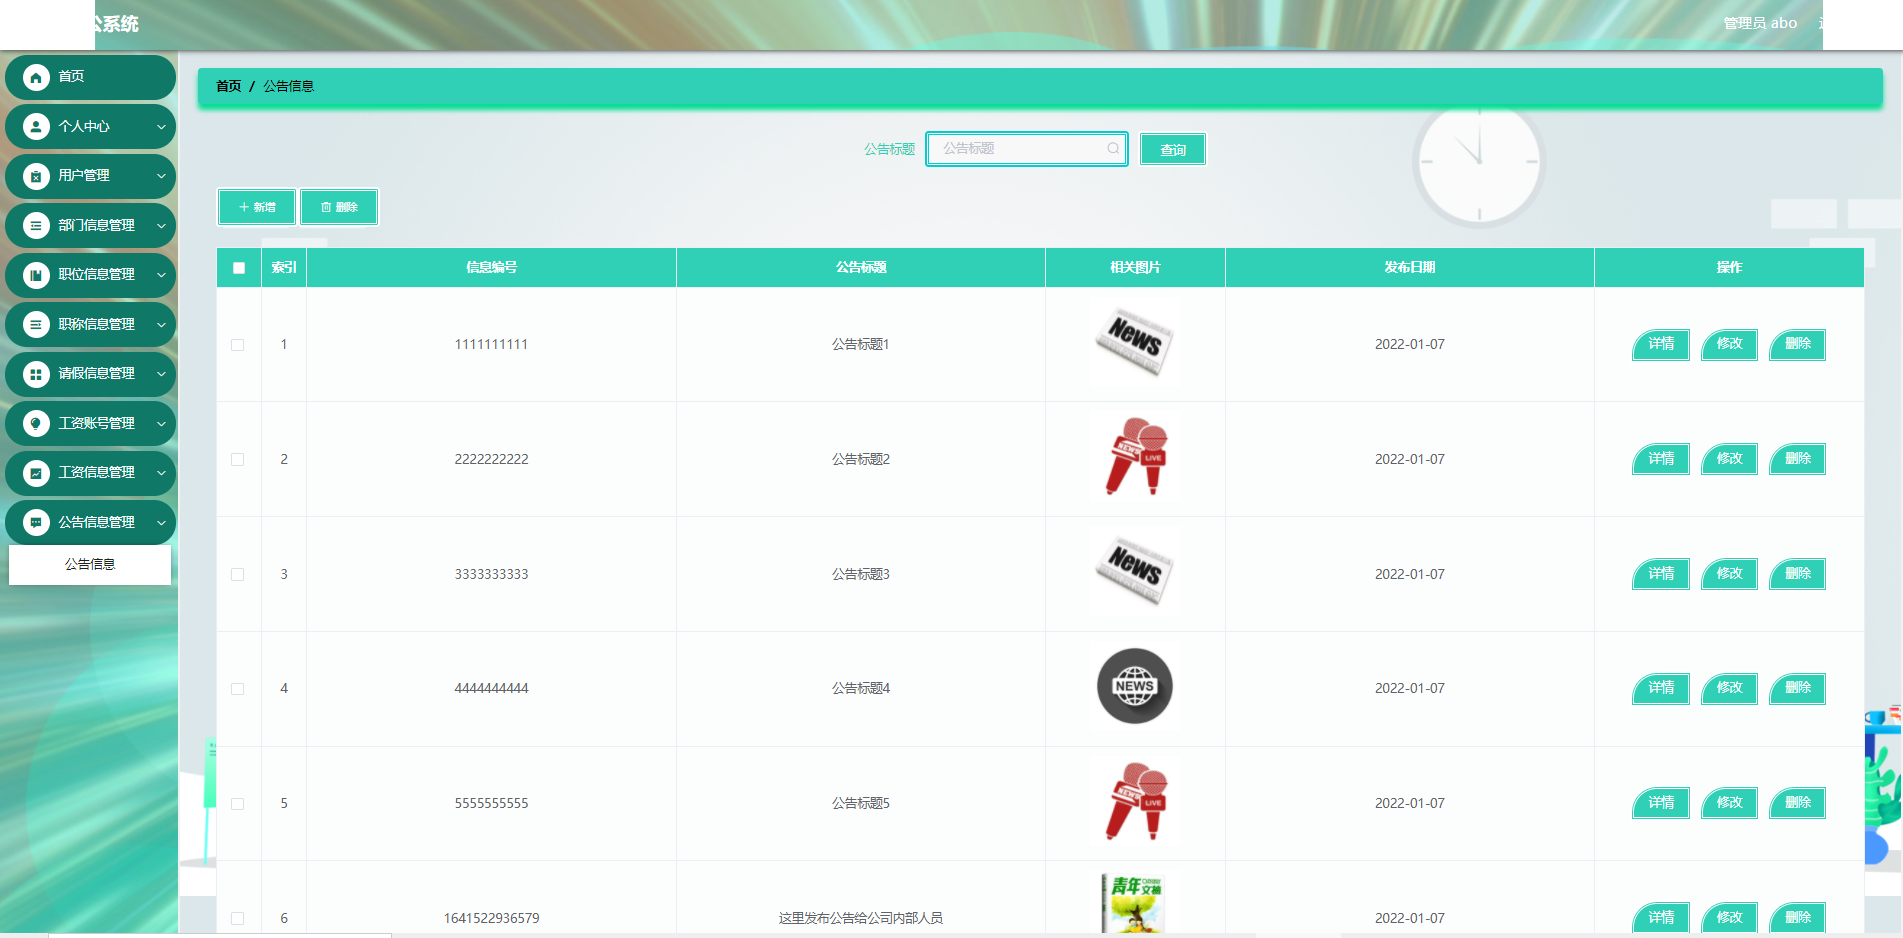Open 详情 for 公告标题1
This screenshot has height=938, width=1903.
1661,344
